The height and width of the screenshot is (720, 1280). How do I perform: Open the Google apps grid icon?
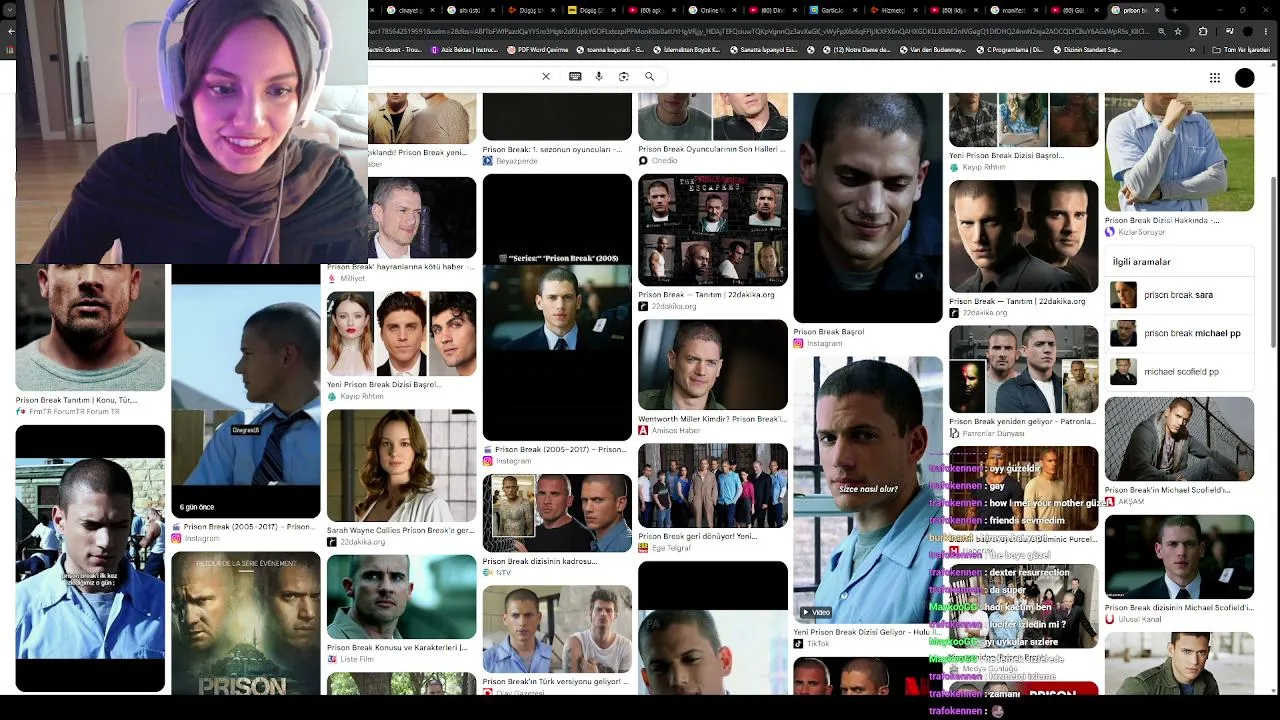coord(1215,77)
